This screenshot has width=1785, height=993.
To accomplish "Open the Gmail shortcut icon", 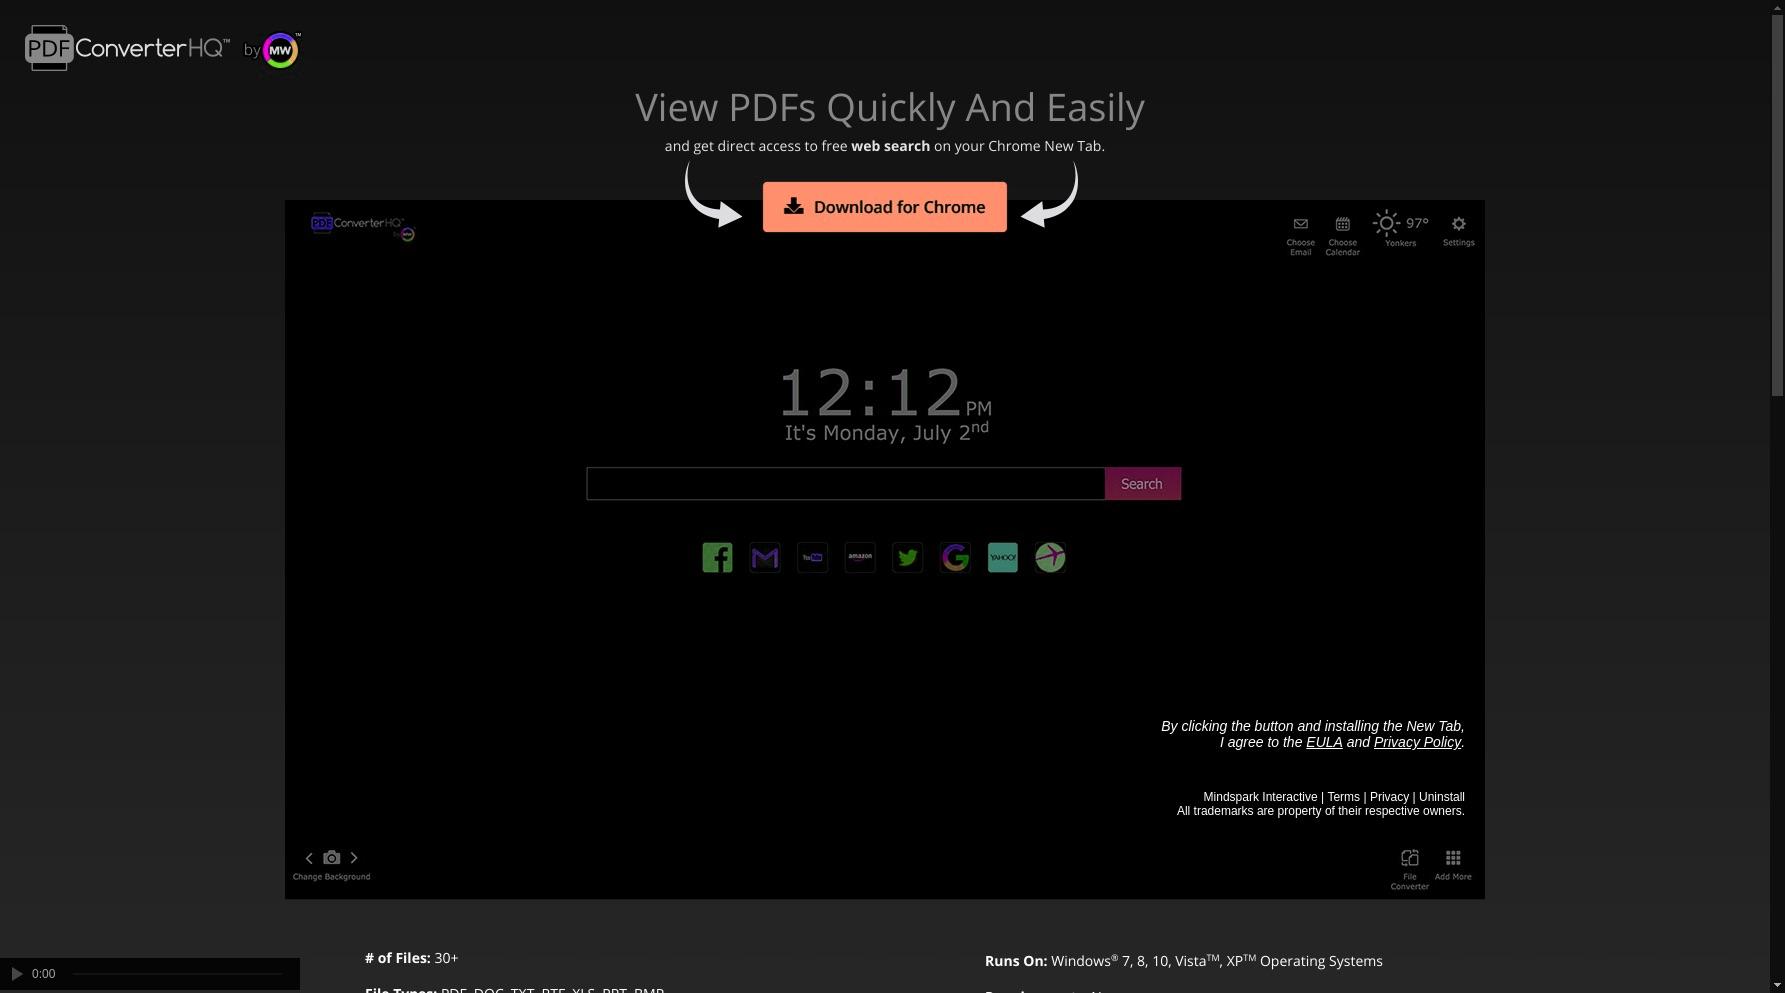I will pos(765,557).
